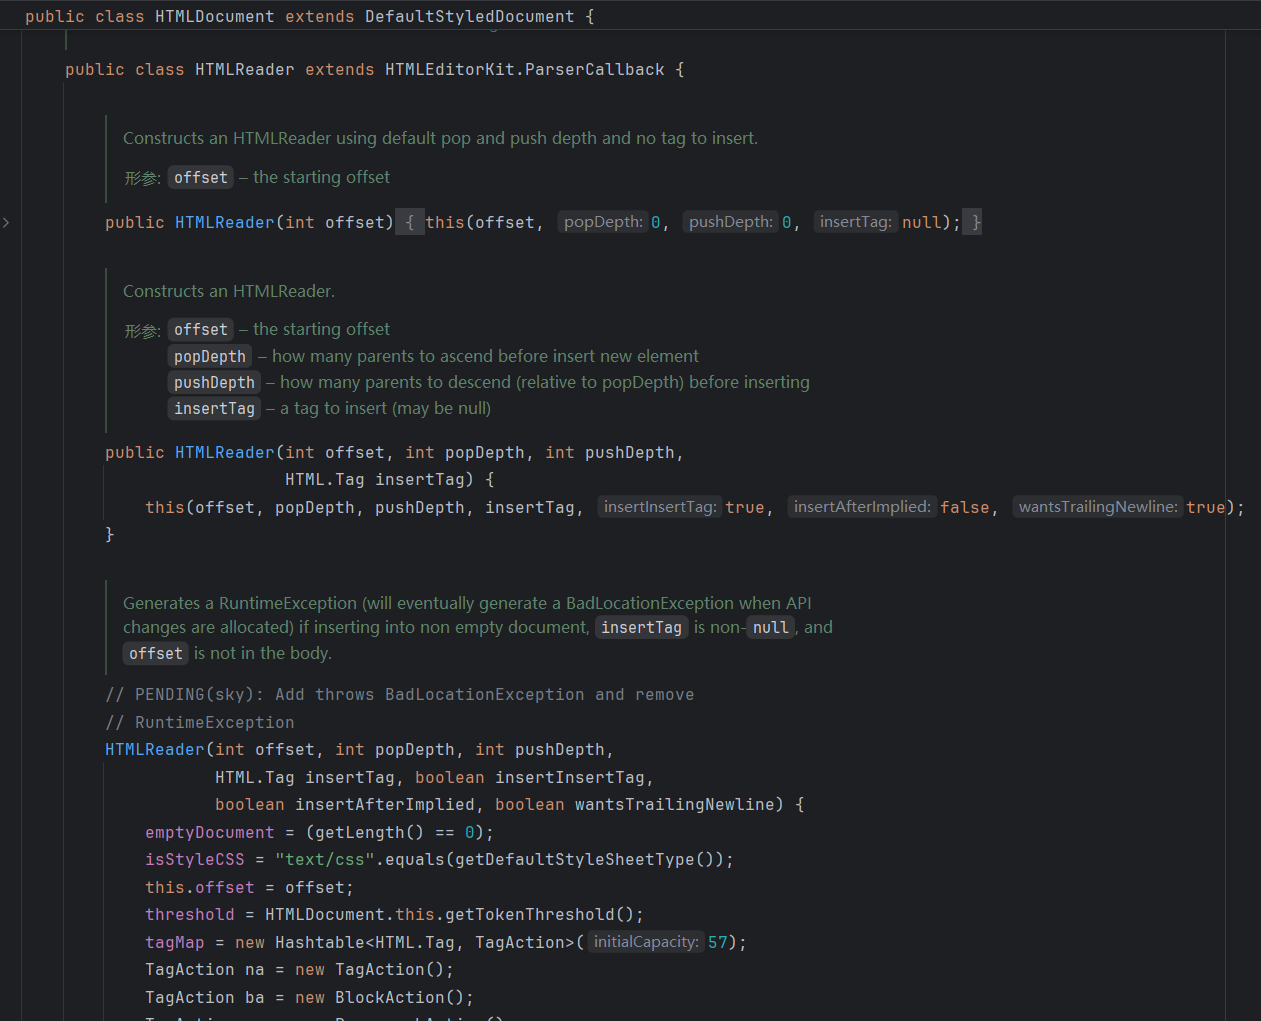Image resolution: width=1261 pixels, height=1021 pixels.
Task: Click BlockAction() constructor call
Action: [399, 997]
